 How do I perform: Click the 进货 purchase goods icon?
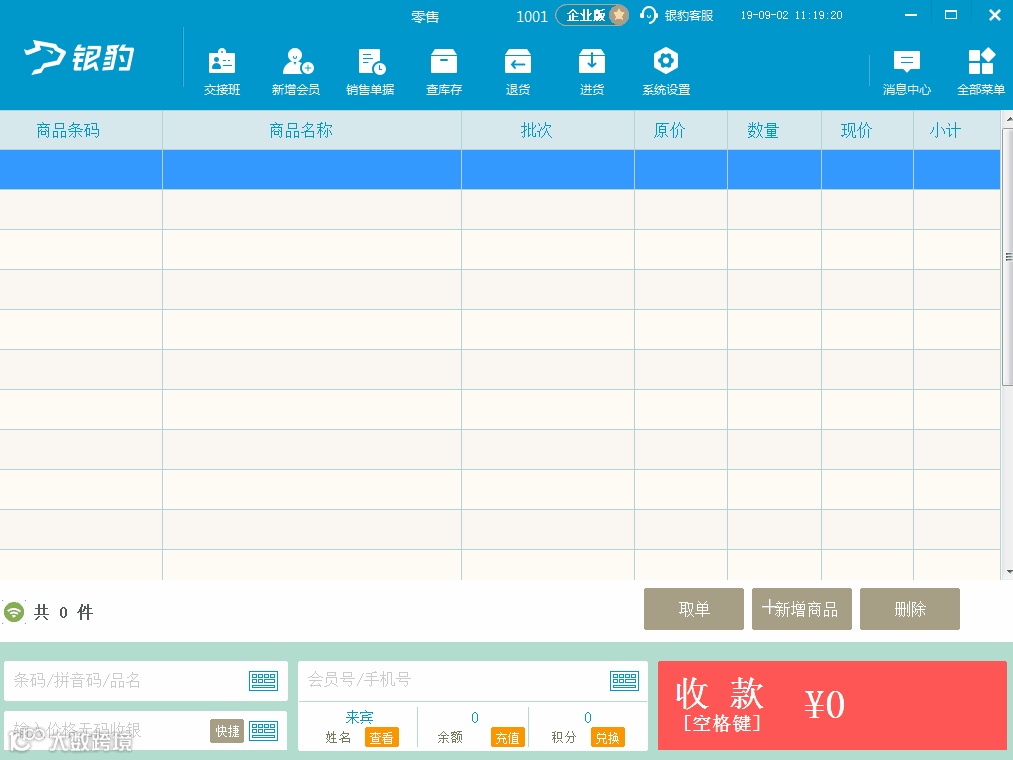pos(592,72)
